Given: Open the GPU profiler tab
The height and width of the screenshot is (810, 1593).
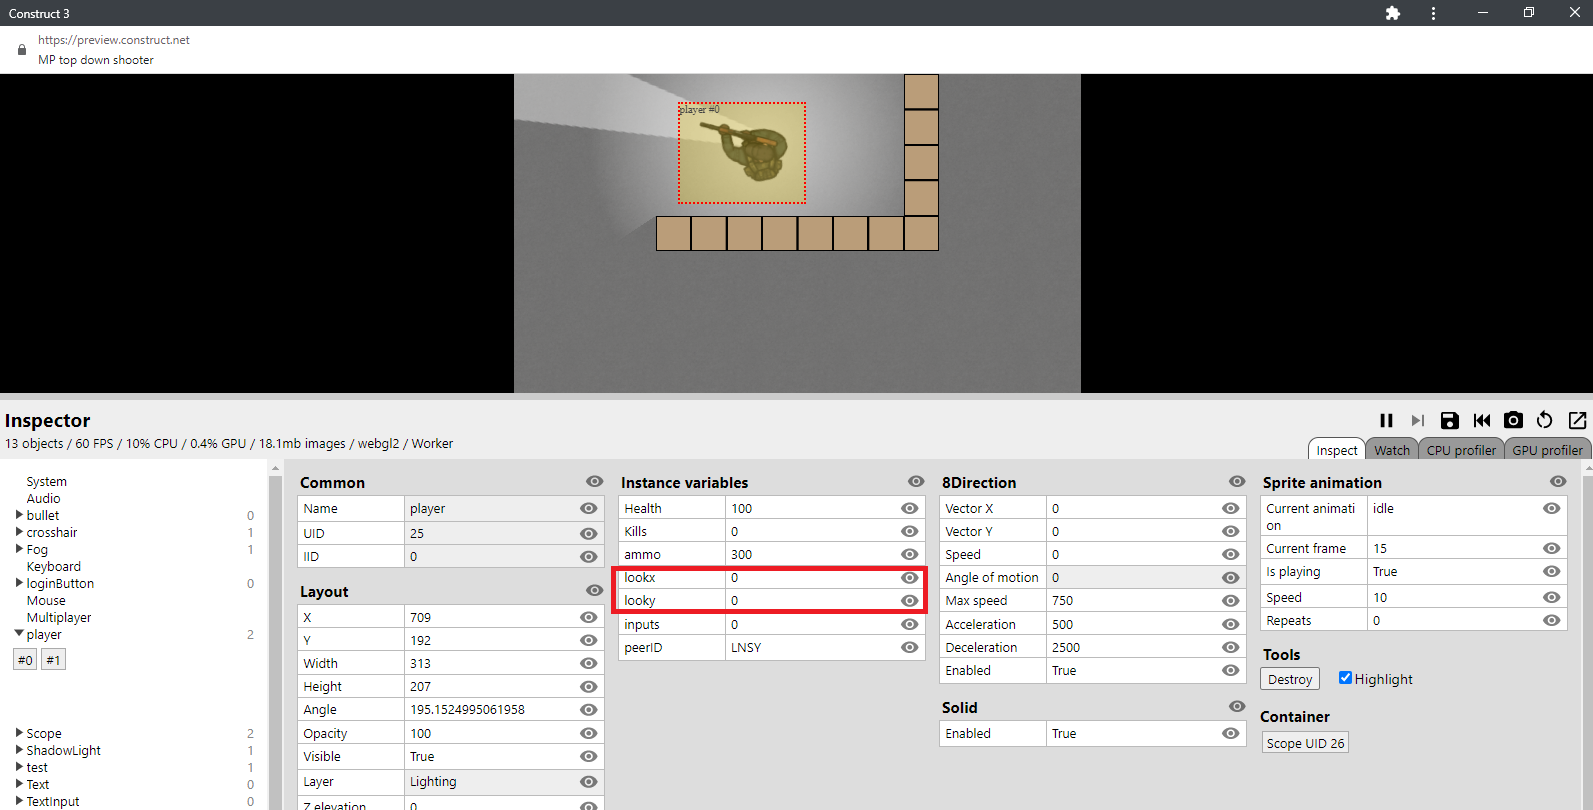Looking at the screenshot, I should click(1547, 450).
